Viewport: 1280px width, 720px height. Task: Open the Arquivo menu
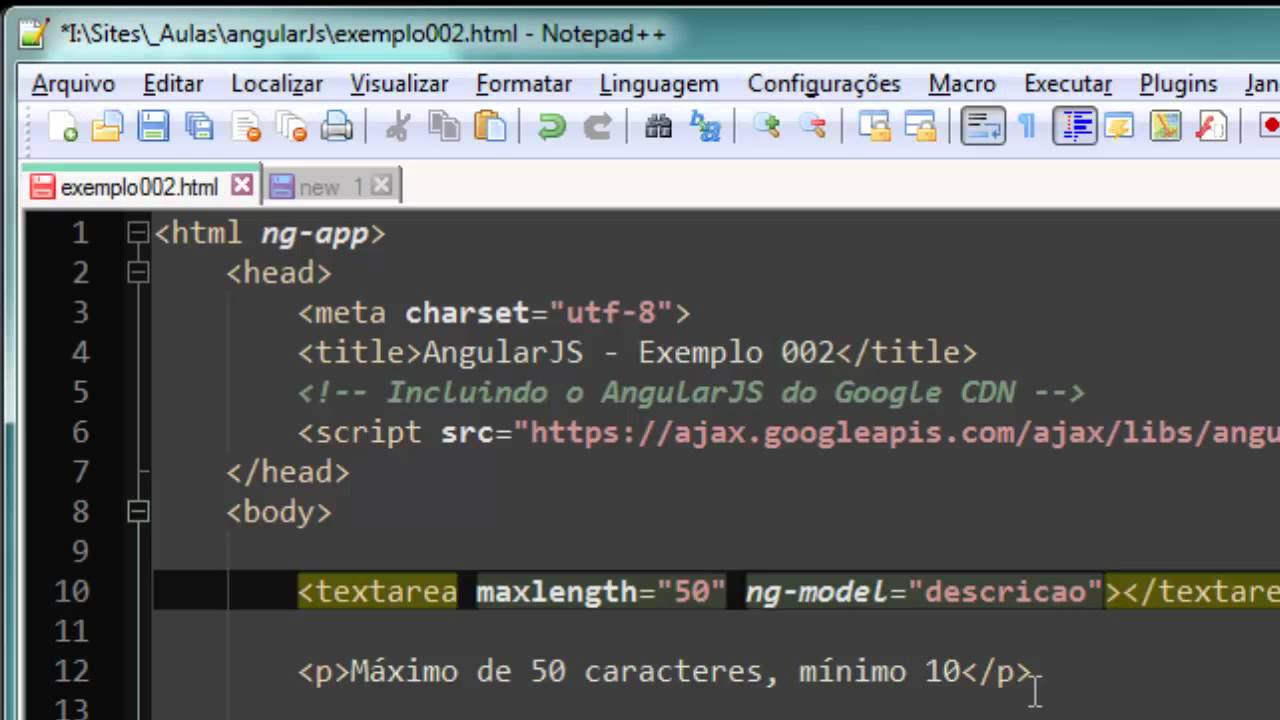point(73,84)
